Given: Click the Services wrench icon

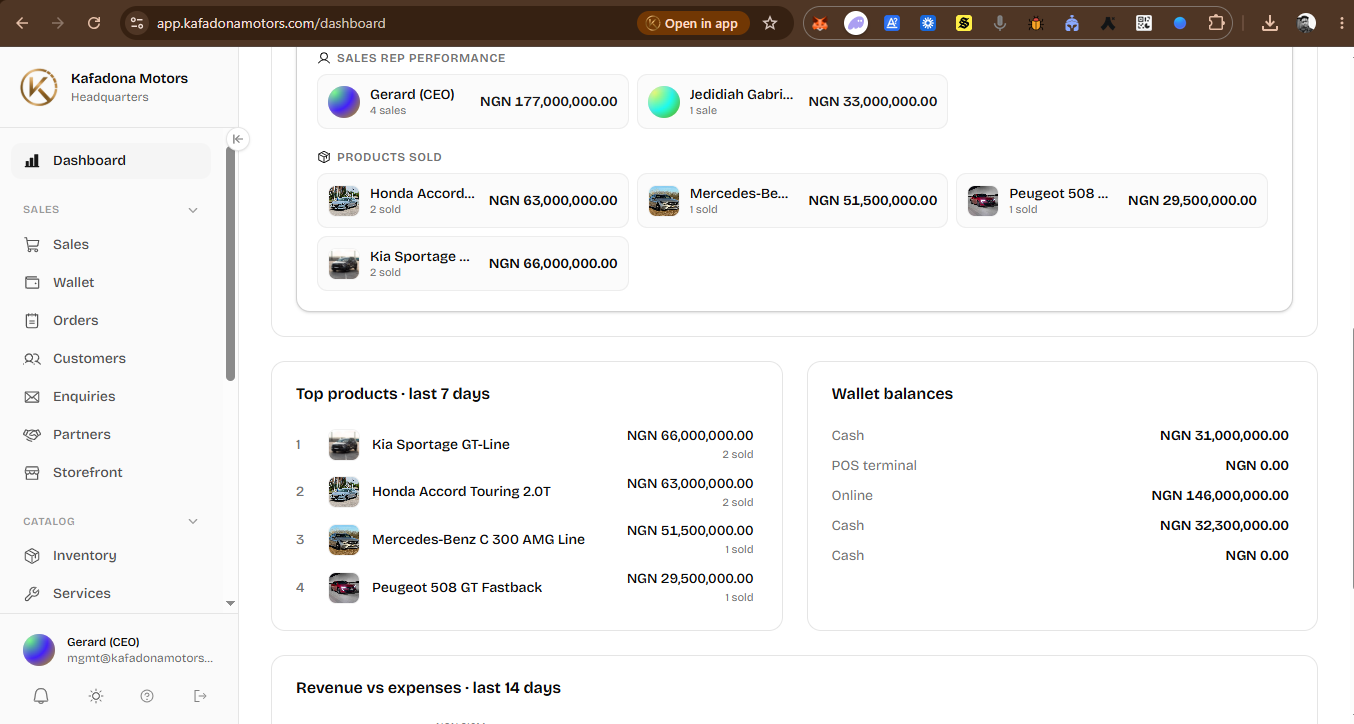Looking at the screenshot, I should [x=32, y=593].
